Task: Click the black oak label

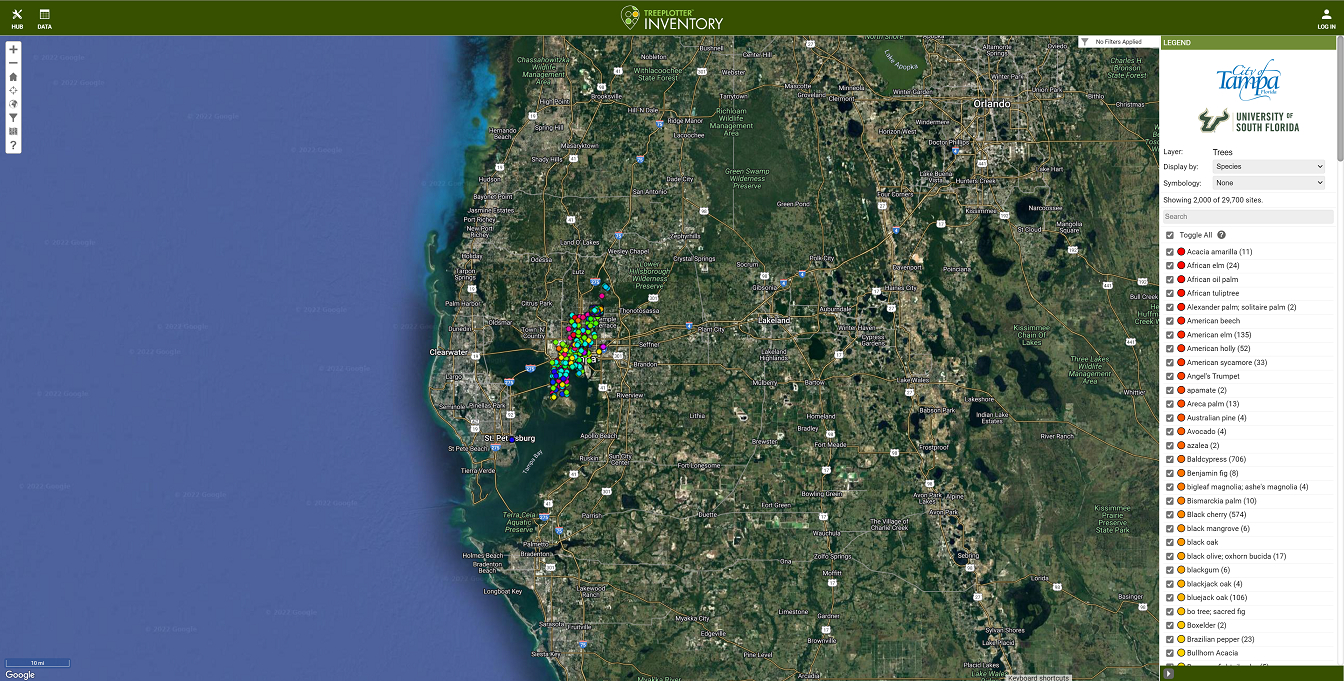Action: (1202, 542)
